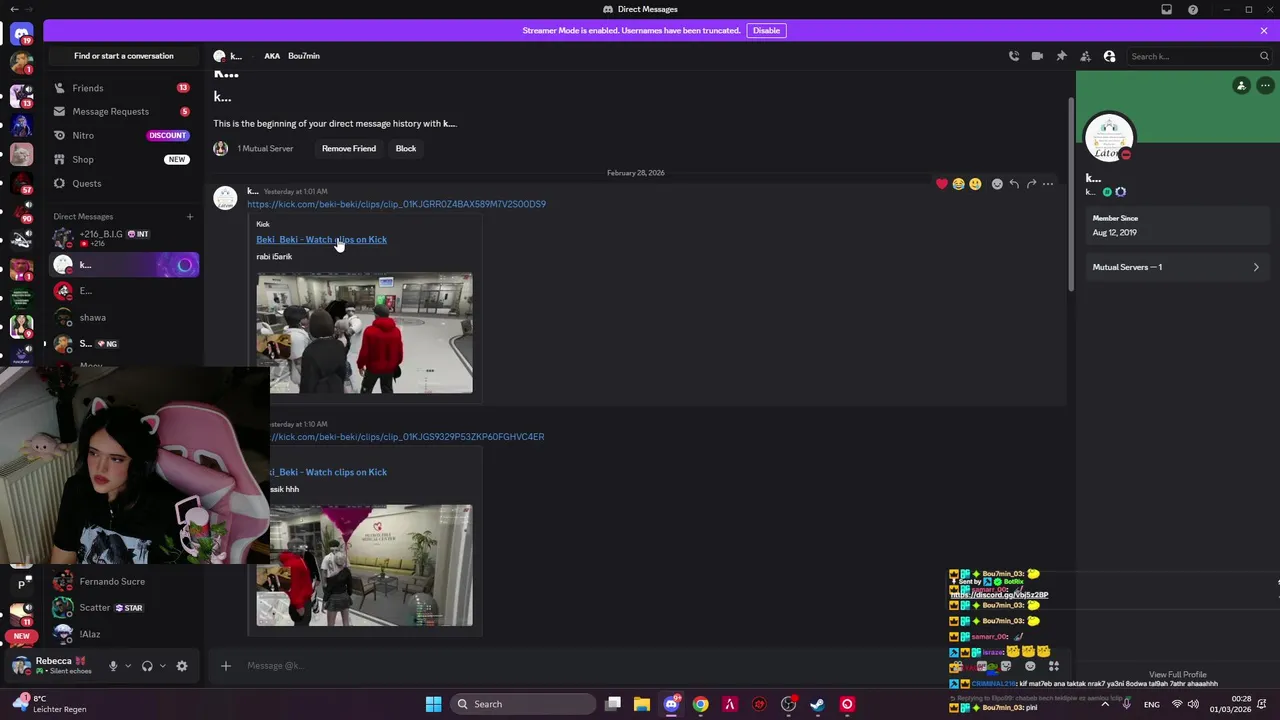1280x720 pixels.
Task: Open the Friends tab
Action: 123,88
